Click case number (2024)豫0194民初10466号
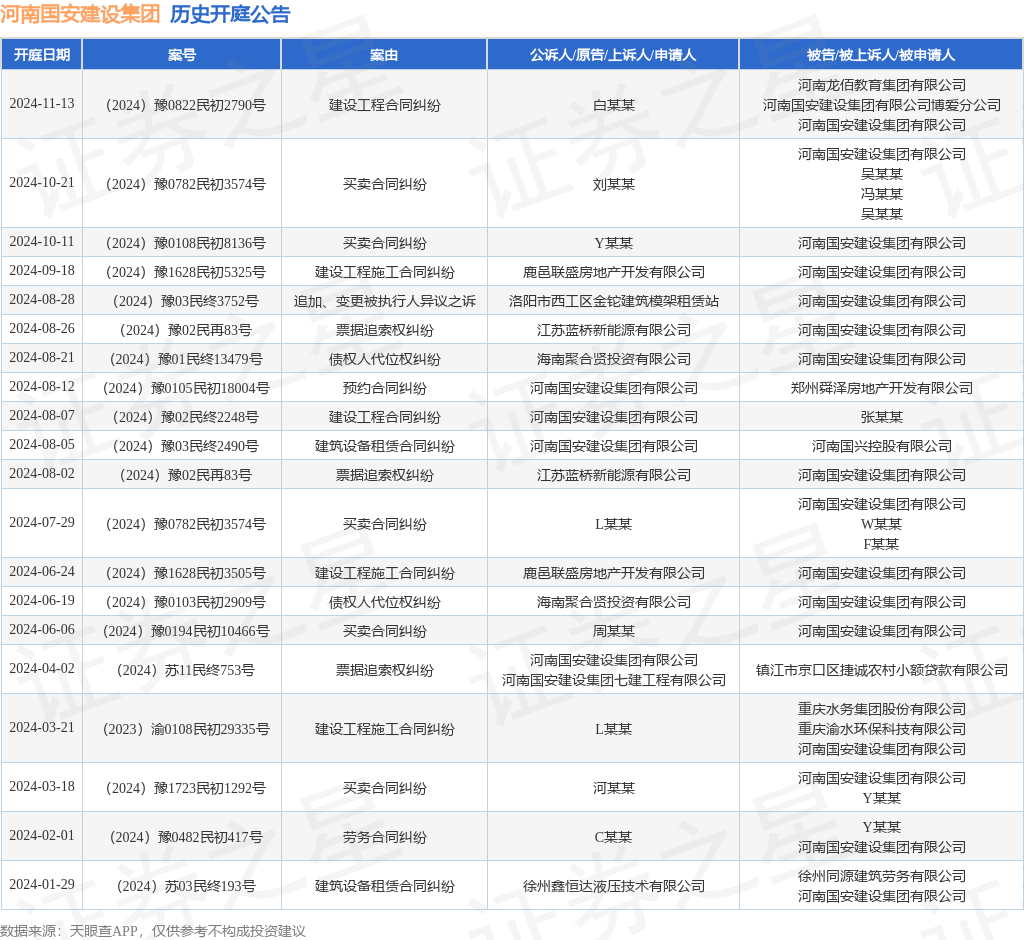This screenshot has height=940, width=1024. (185, 631)
